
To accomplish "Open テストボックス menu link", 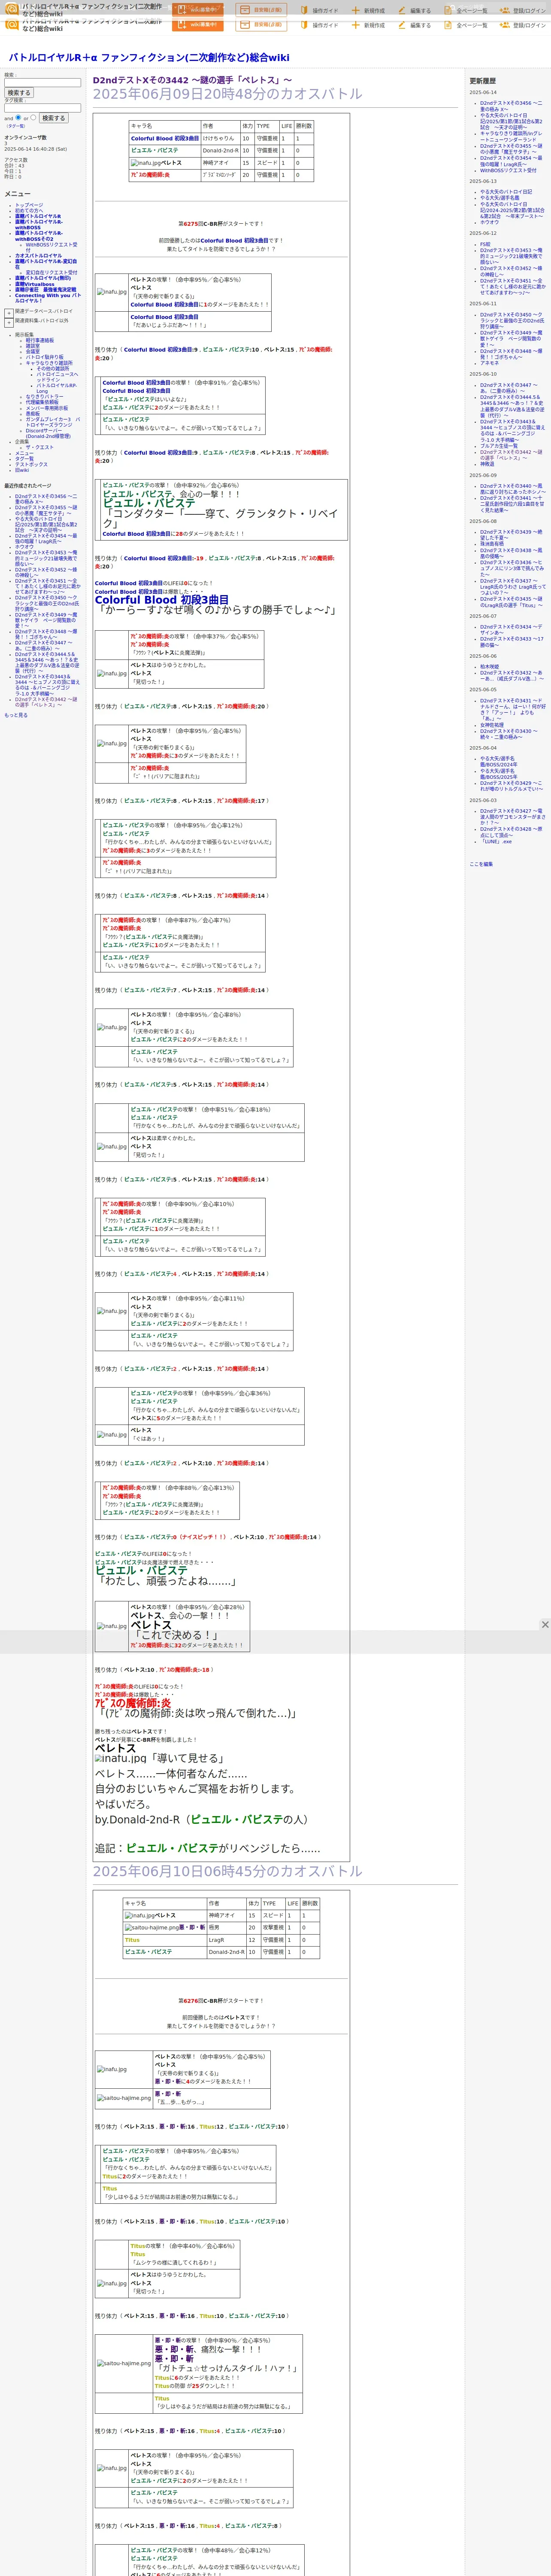I will tap(31, 464).
